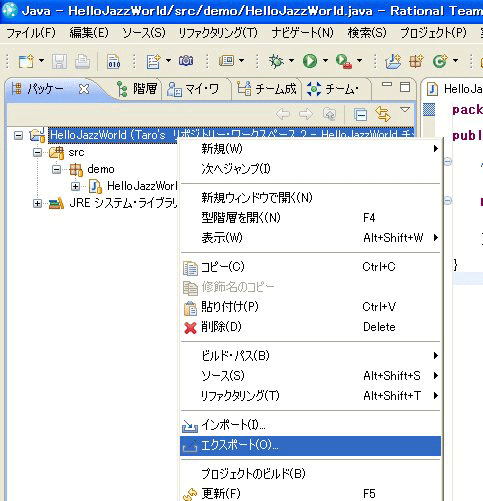Choose エクスポート(O)... in the context menu
Image resolution: width=483 pixels, height=501 pixels.
310,446
